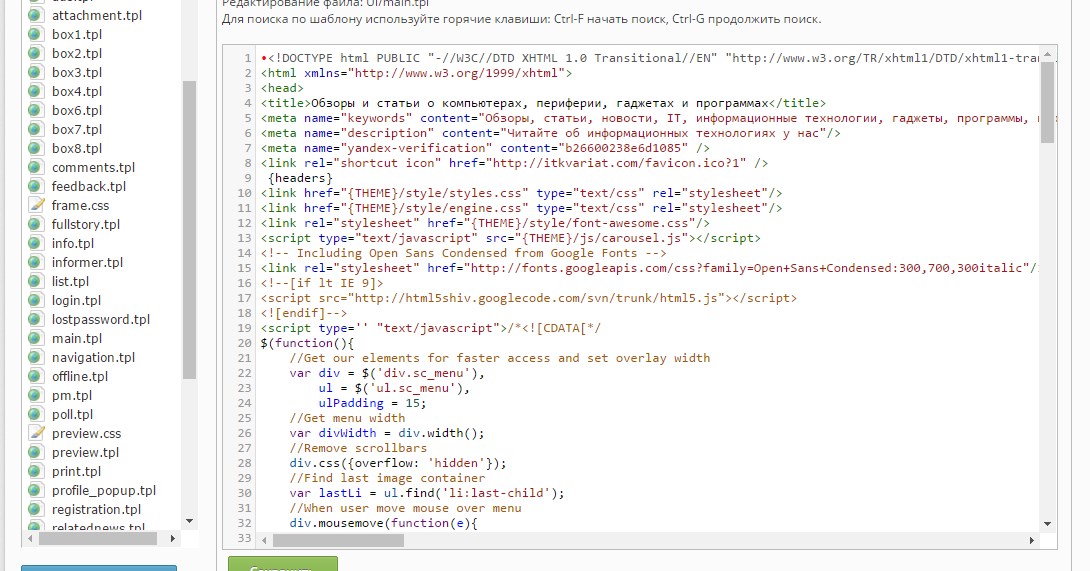
Task: Open attachment.tpl template file
Action: click(97, 15)
